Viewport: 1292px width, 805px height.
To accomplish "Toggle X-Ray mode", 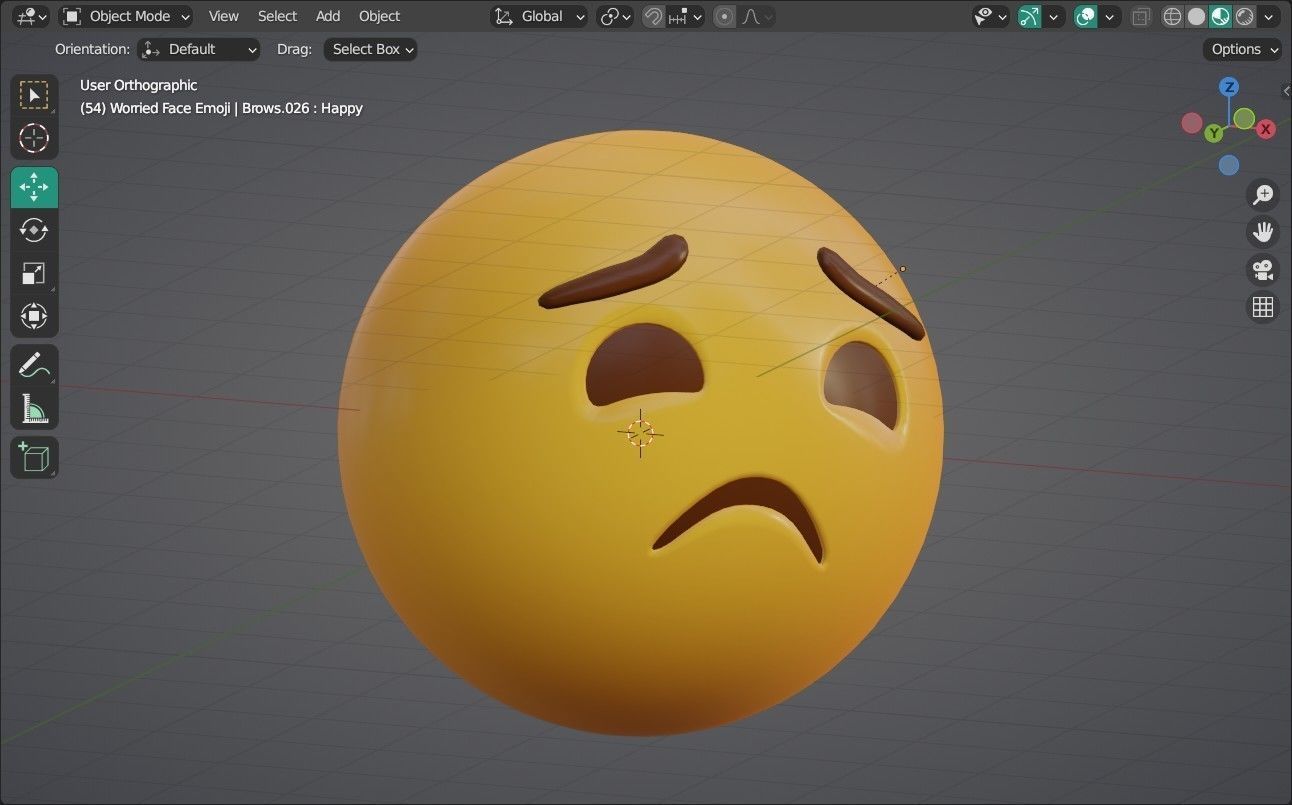I will point(1140,16).
